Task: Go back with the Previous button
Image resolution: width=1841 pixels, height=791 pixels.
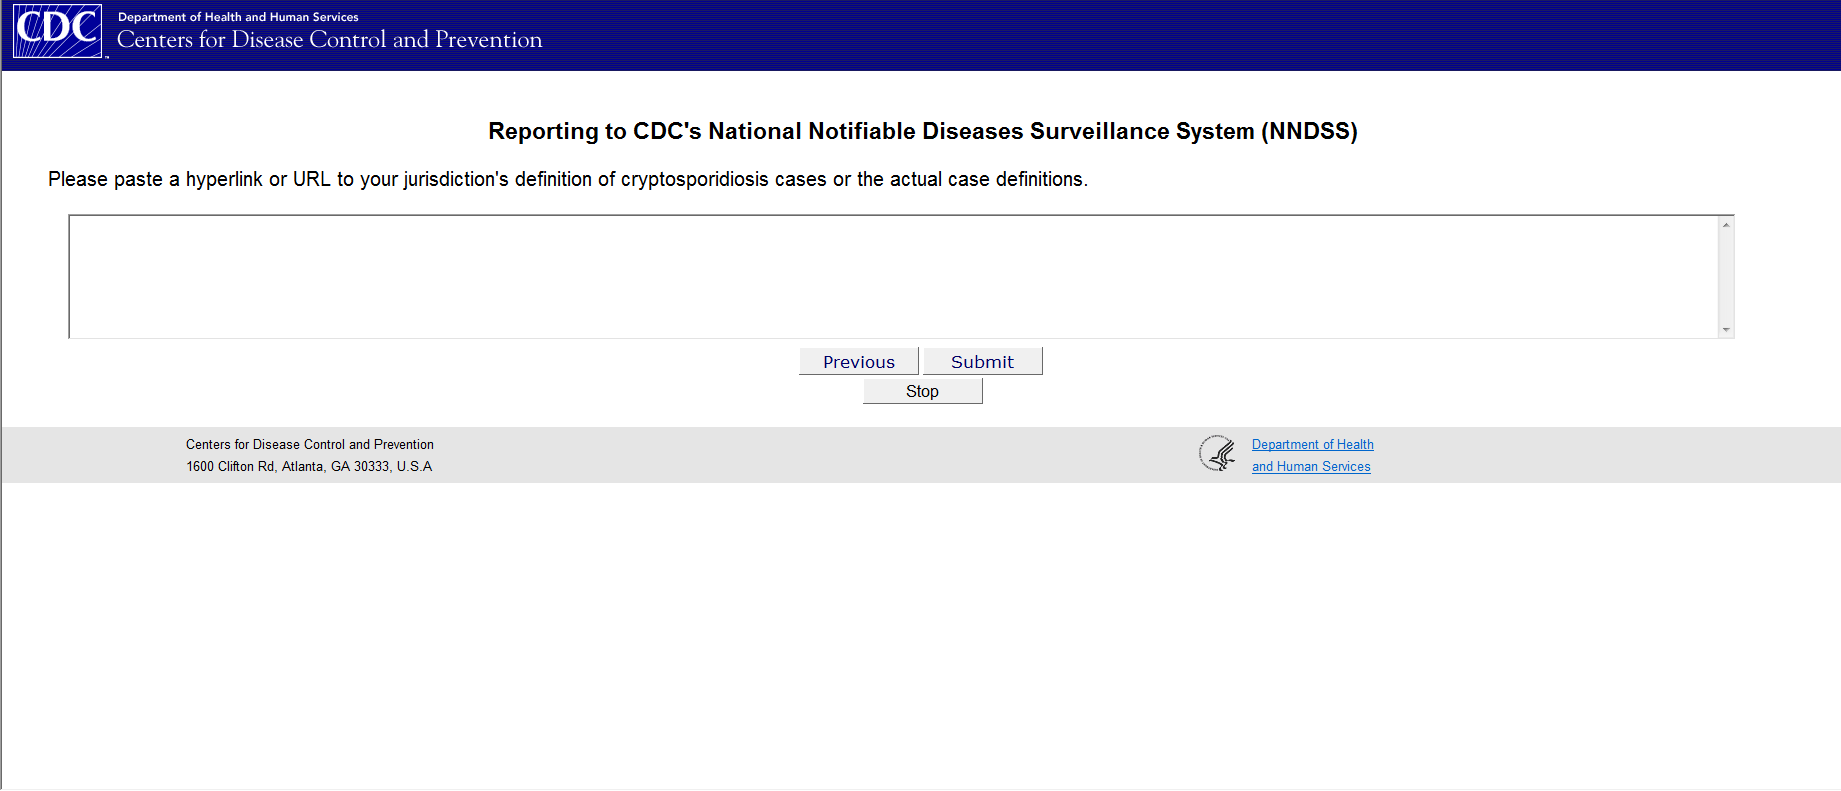Action: pyautogui.click(x=858, y=362)
